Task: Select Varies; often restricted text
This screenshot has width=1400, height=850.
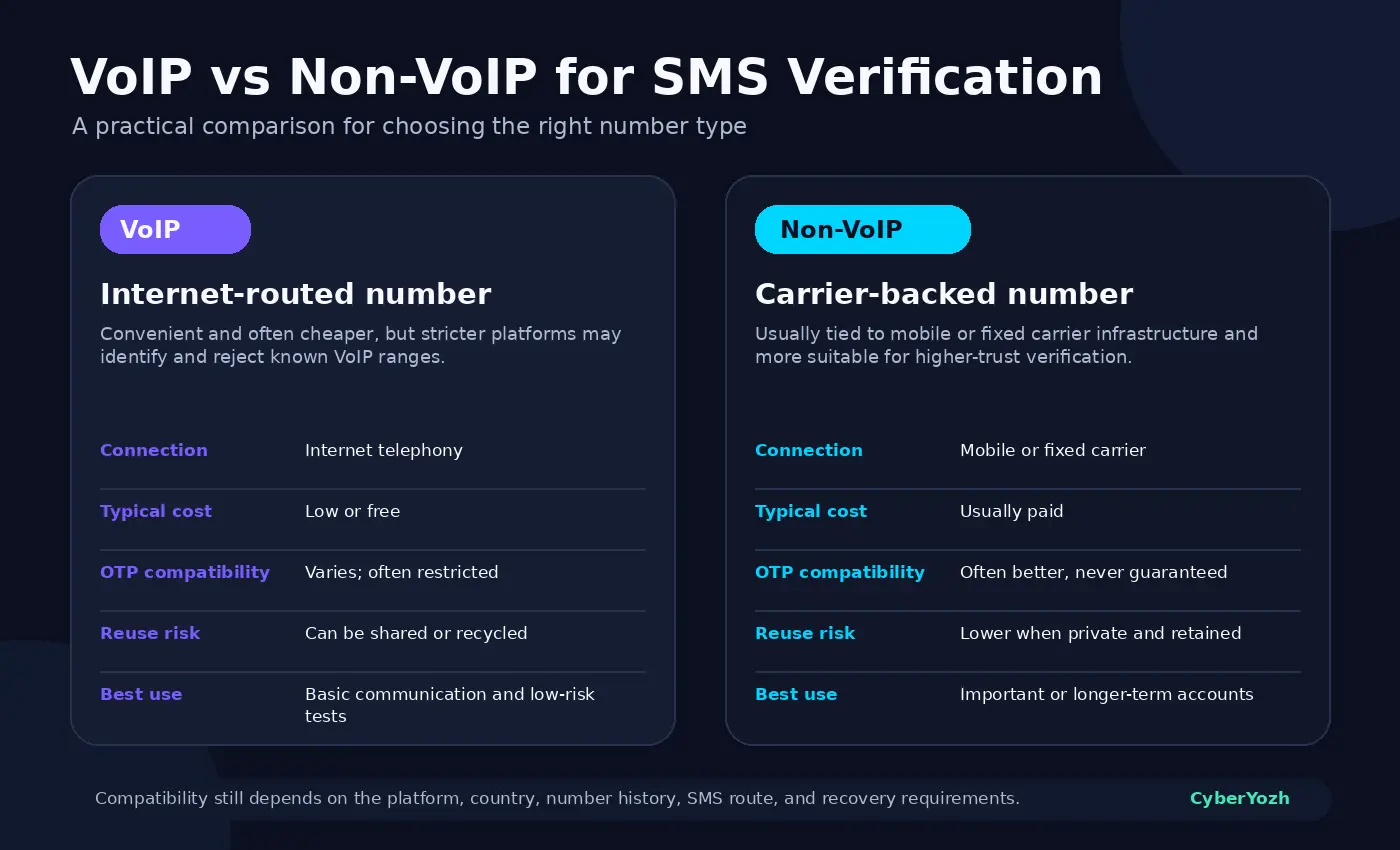Action: click(401, 572)
